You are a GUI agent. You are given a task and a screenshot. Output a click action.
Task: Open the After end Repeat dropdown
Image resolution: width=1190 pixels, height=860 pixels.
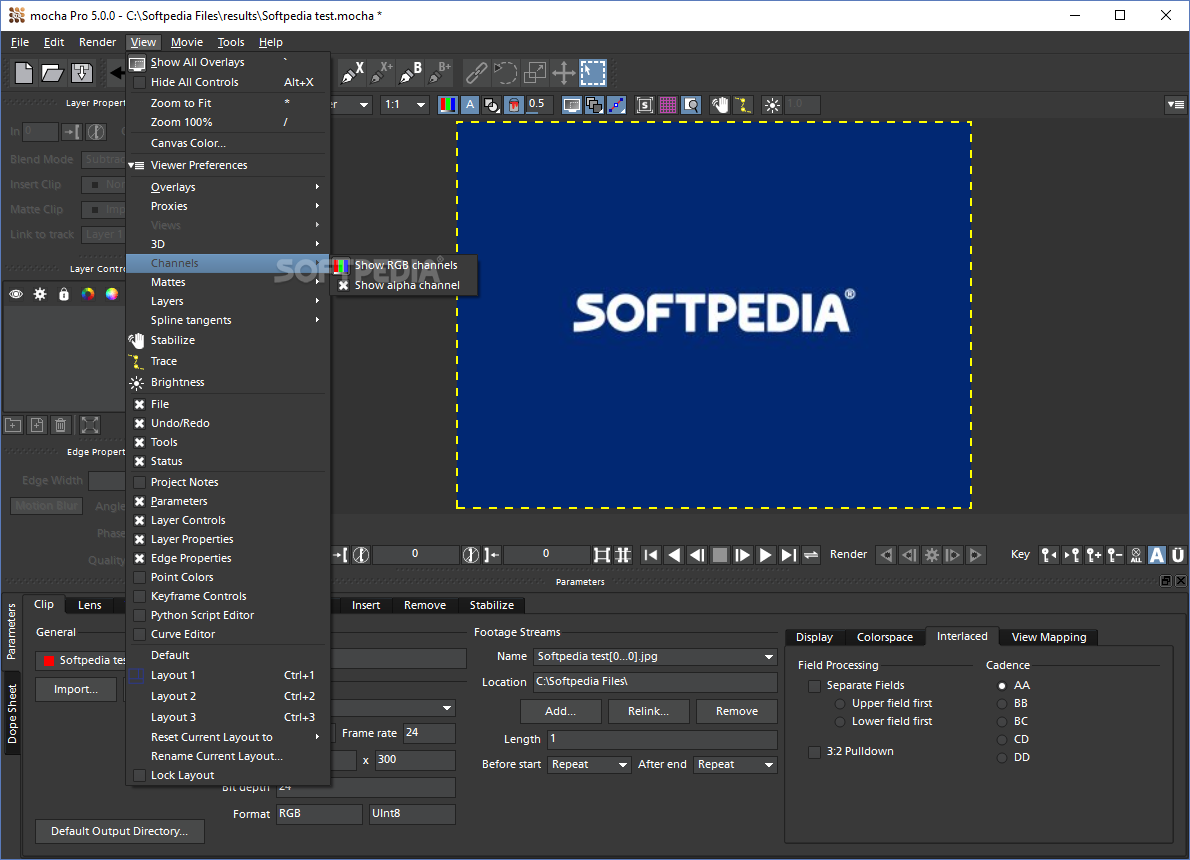[735, 764]
